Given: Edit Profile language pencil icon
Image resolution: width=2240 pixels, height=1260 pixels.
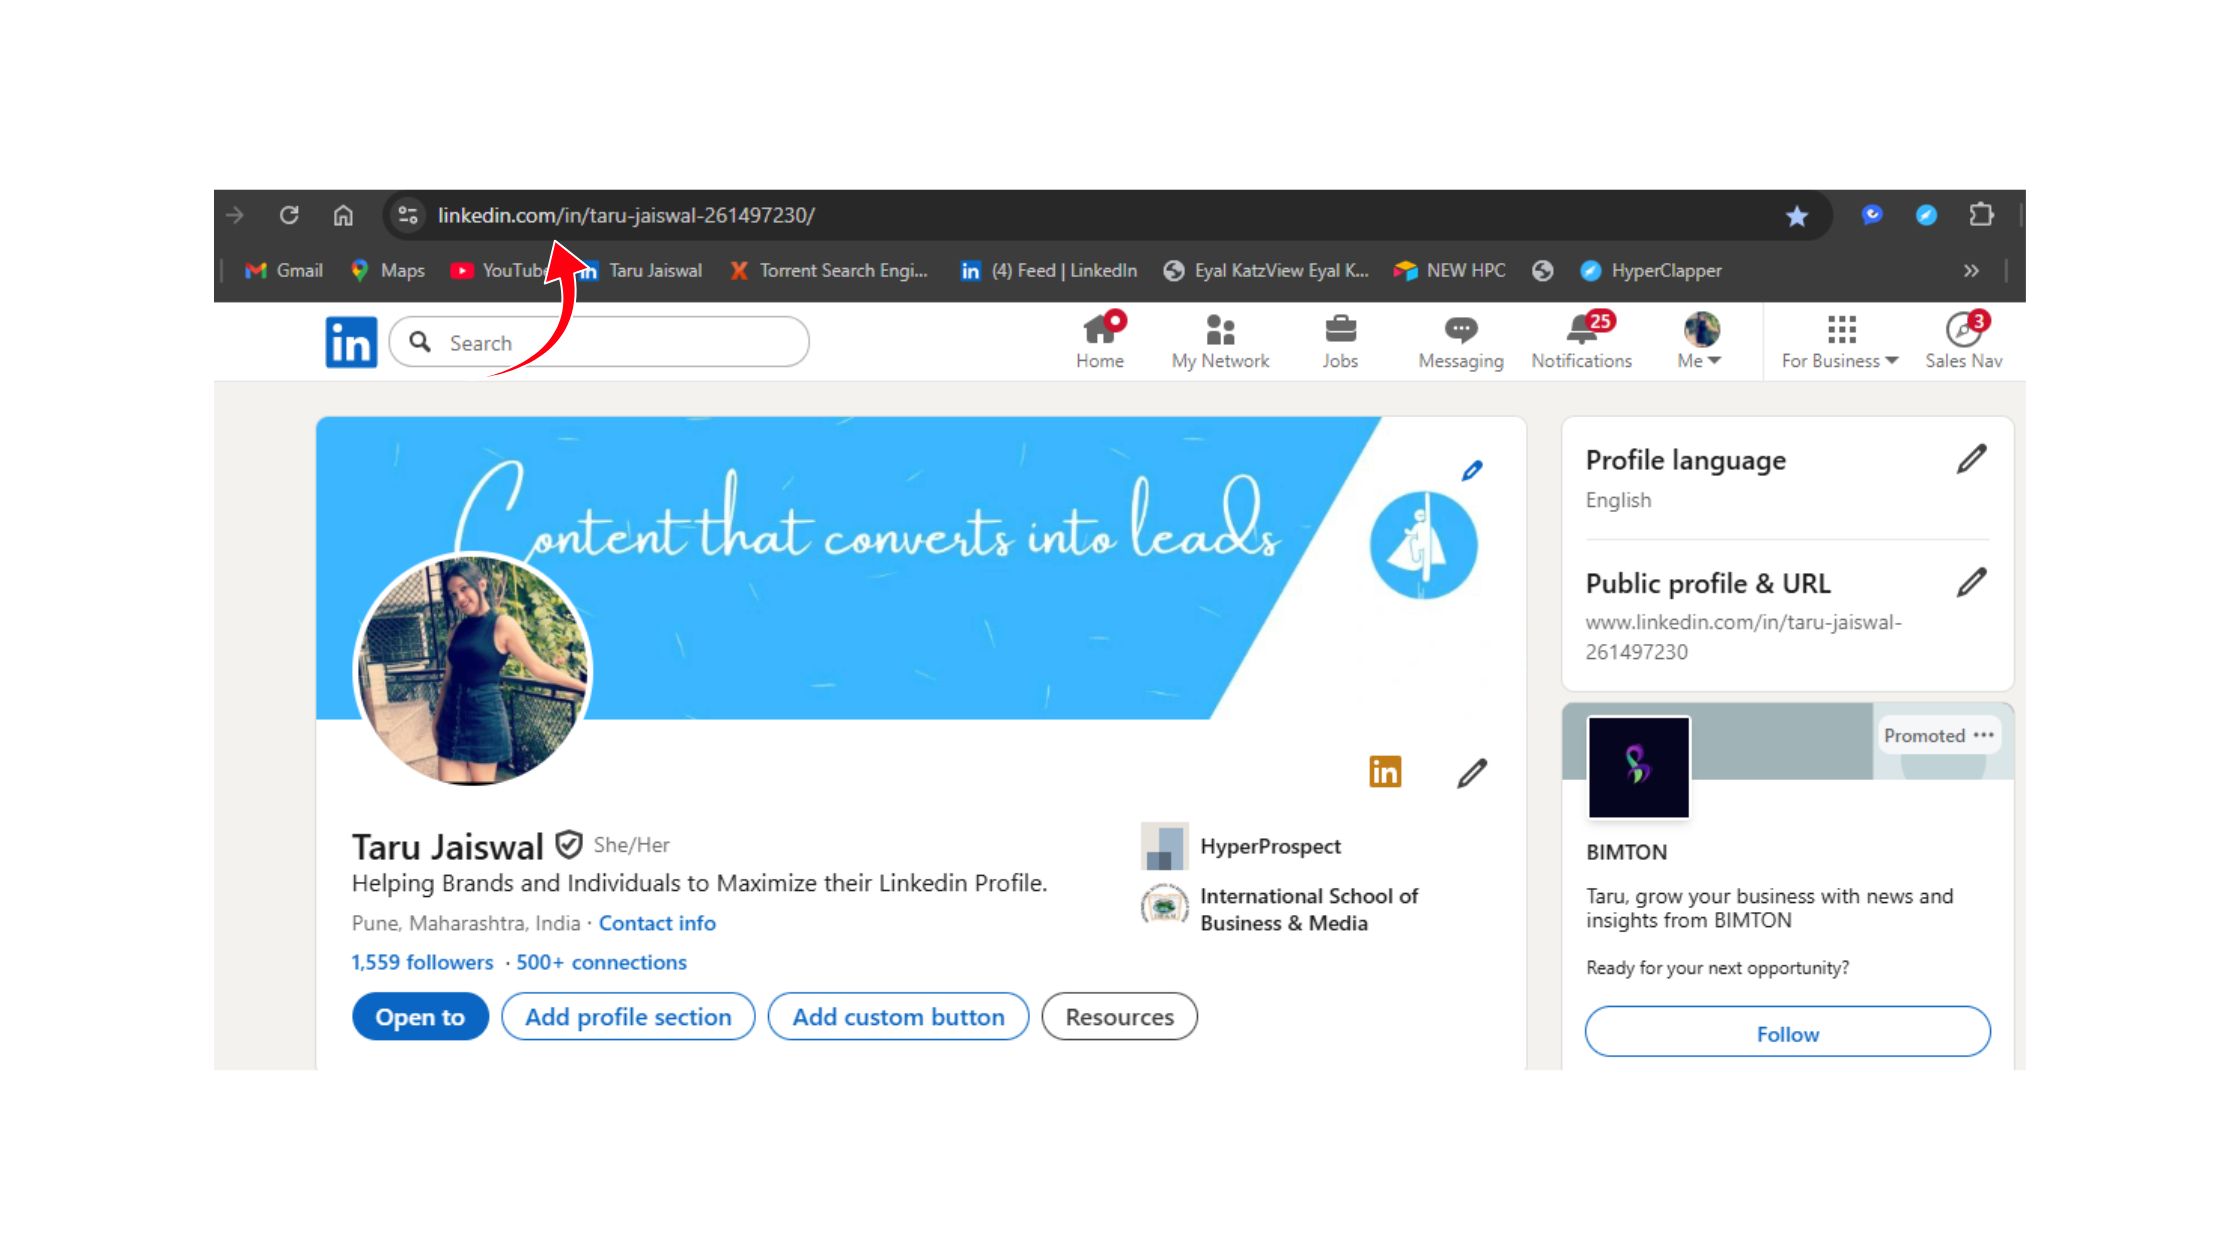Looking at the screenshot, I should click(x=1971, y=459).
